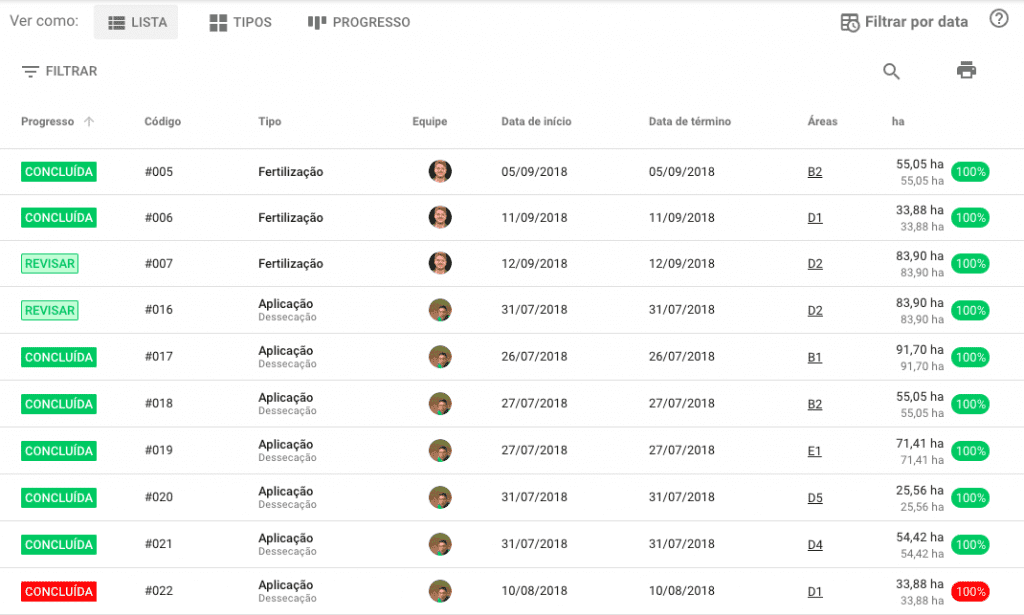Switch to TIPOS view
1024x615 pixels.
pyautogui.click(x=240, y=22)
